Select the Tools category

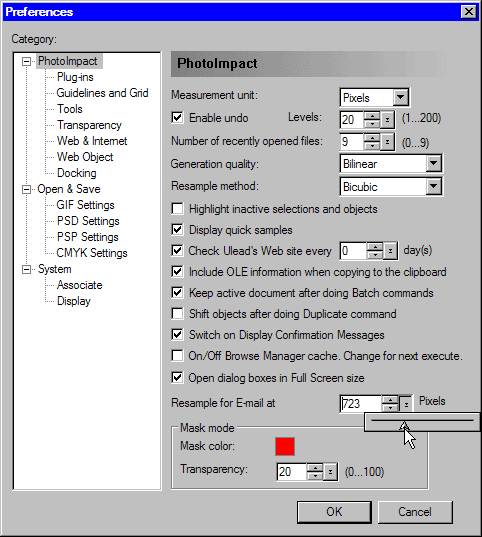pyautogui.click(x=70, y=109)
